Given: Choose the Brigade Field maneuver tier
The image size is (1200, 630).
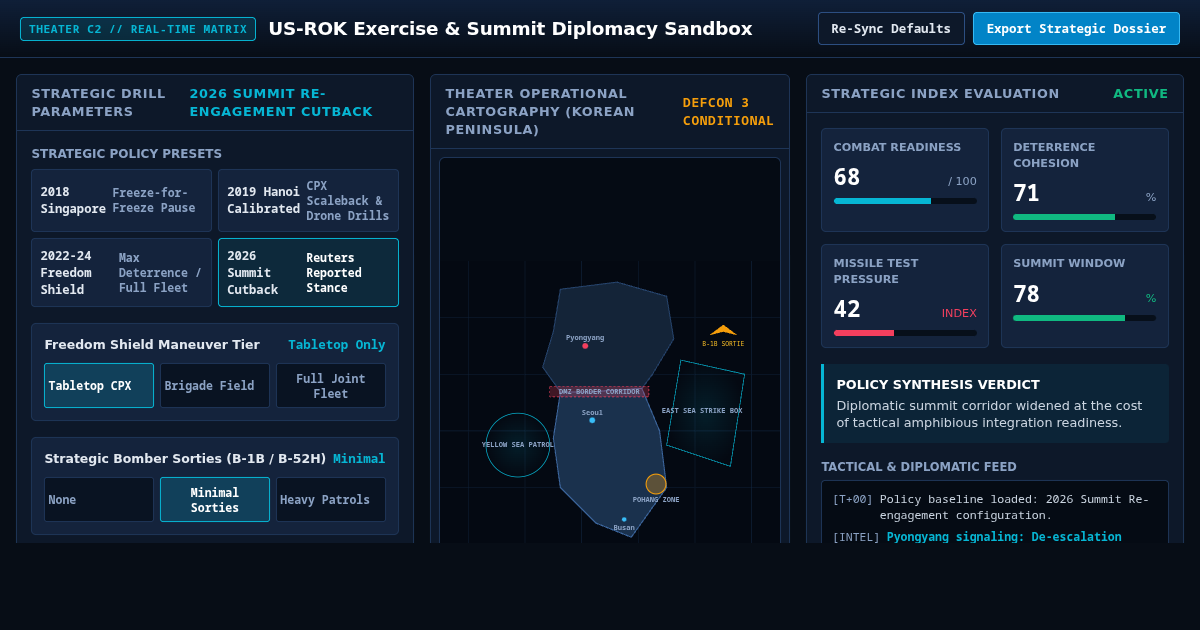Looking at the screenshot, I should tap(215, 386).
